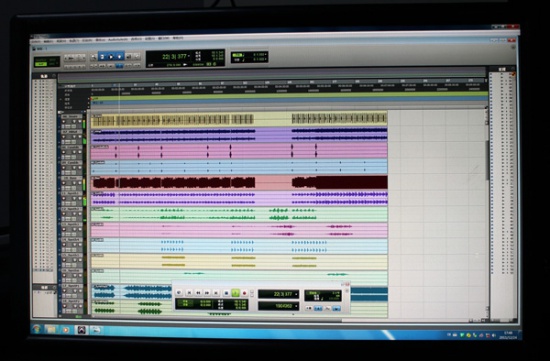Screen dimensions: 550x361
Task: Click the Stop button in floating Transport window
Action: [226, 293]
